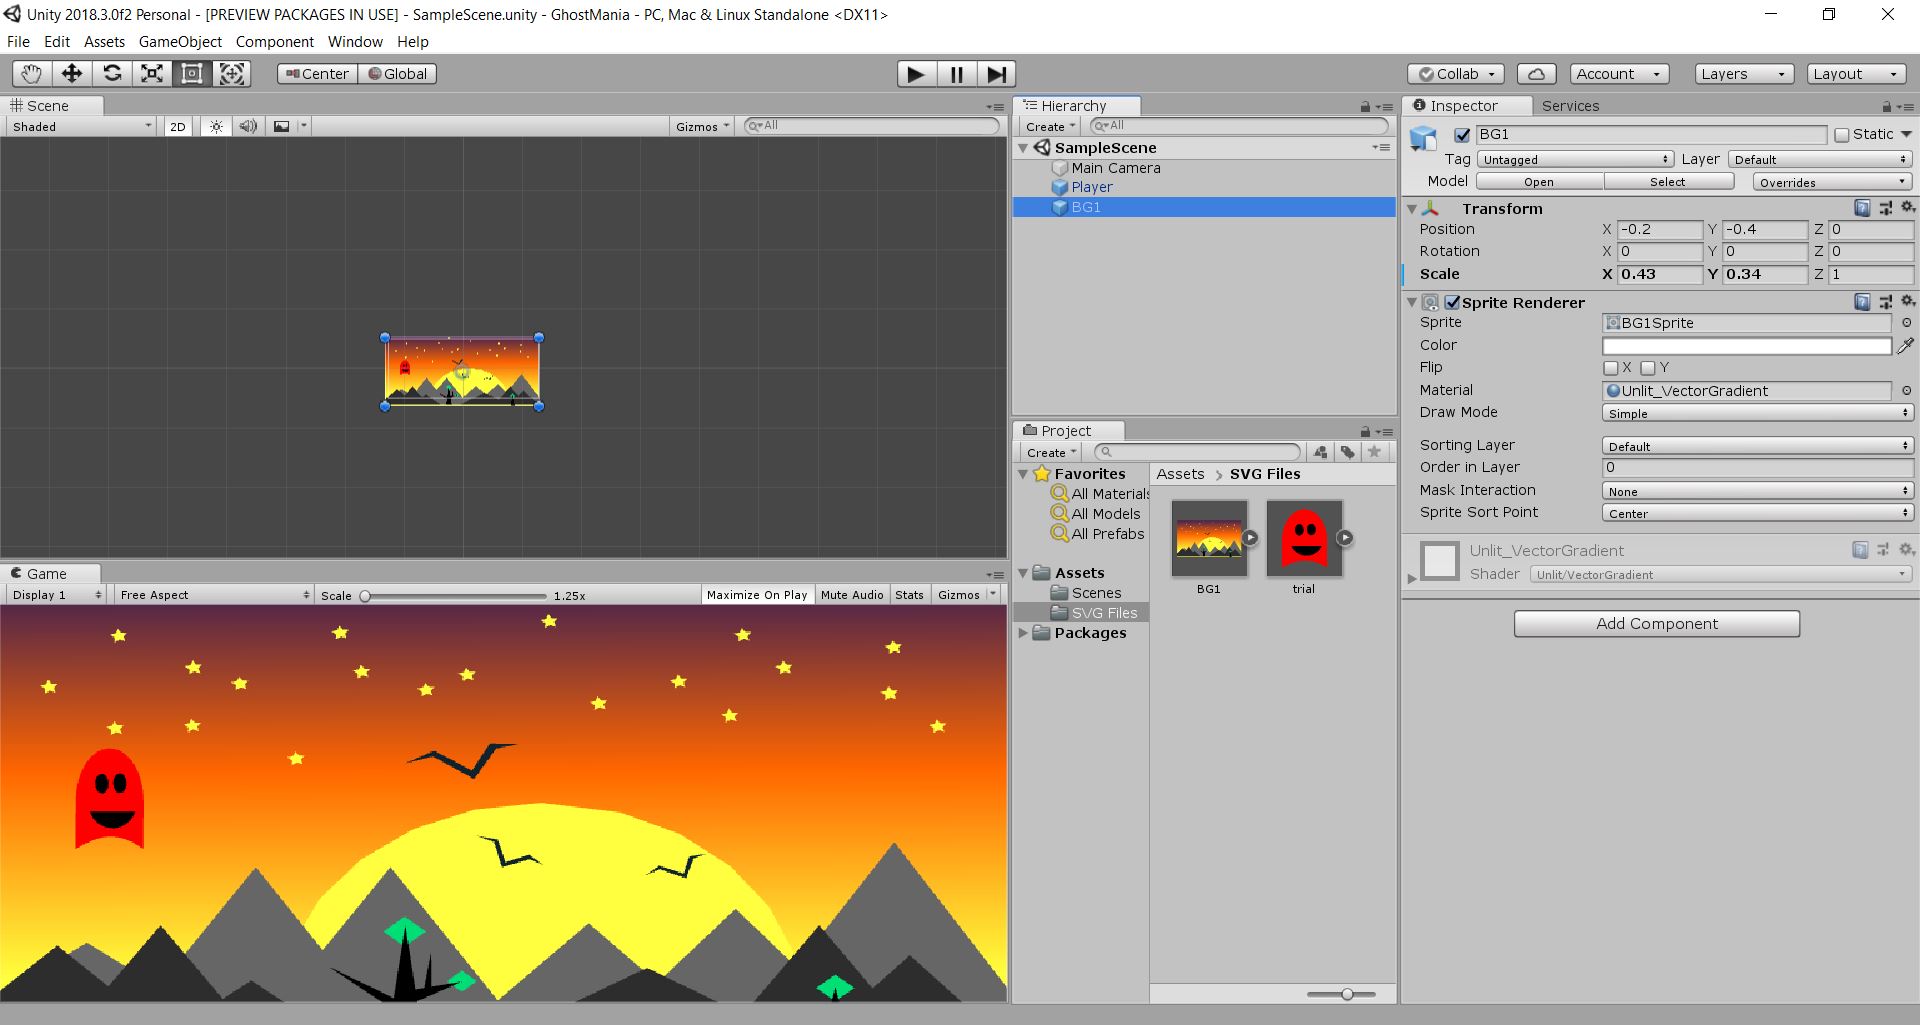1920x1025 pixels.
Task: Select the Move tool
Action: pyautogui.click(x=71, y=73)
